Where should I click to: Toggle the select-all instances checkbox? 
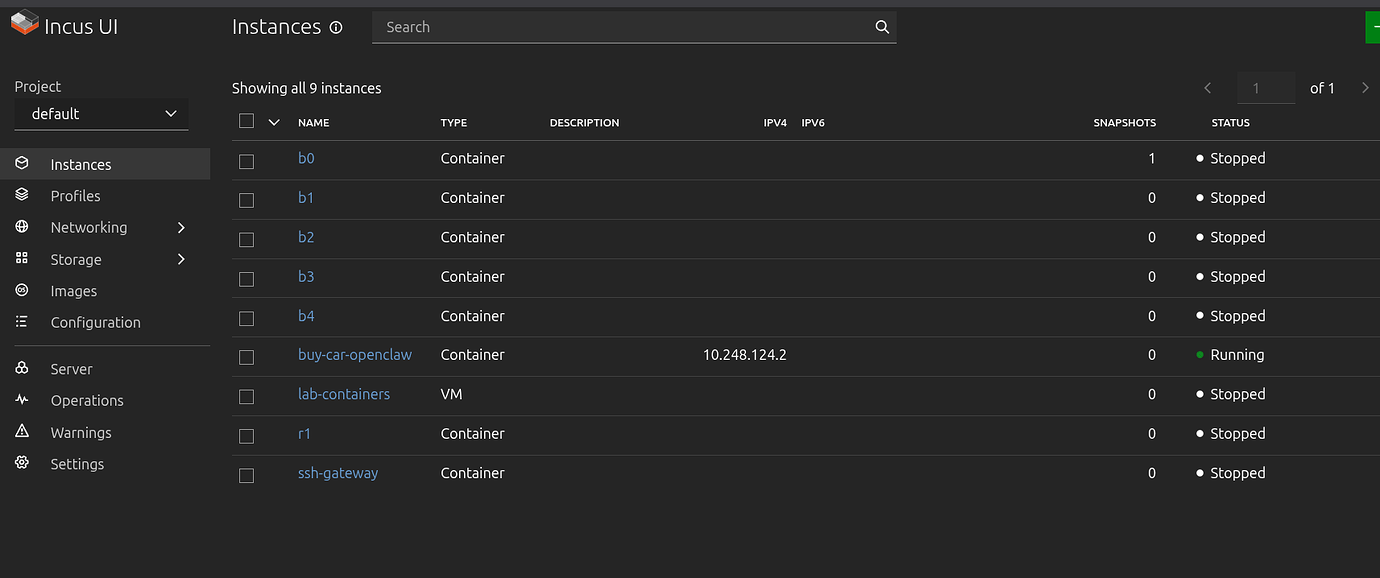click(247, 121)
